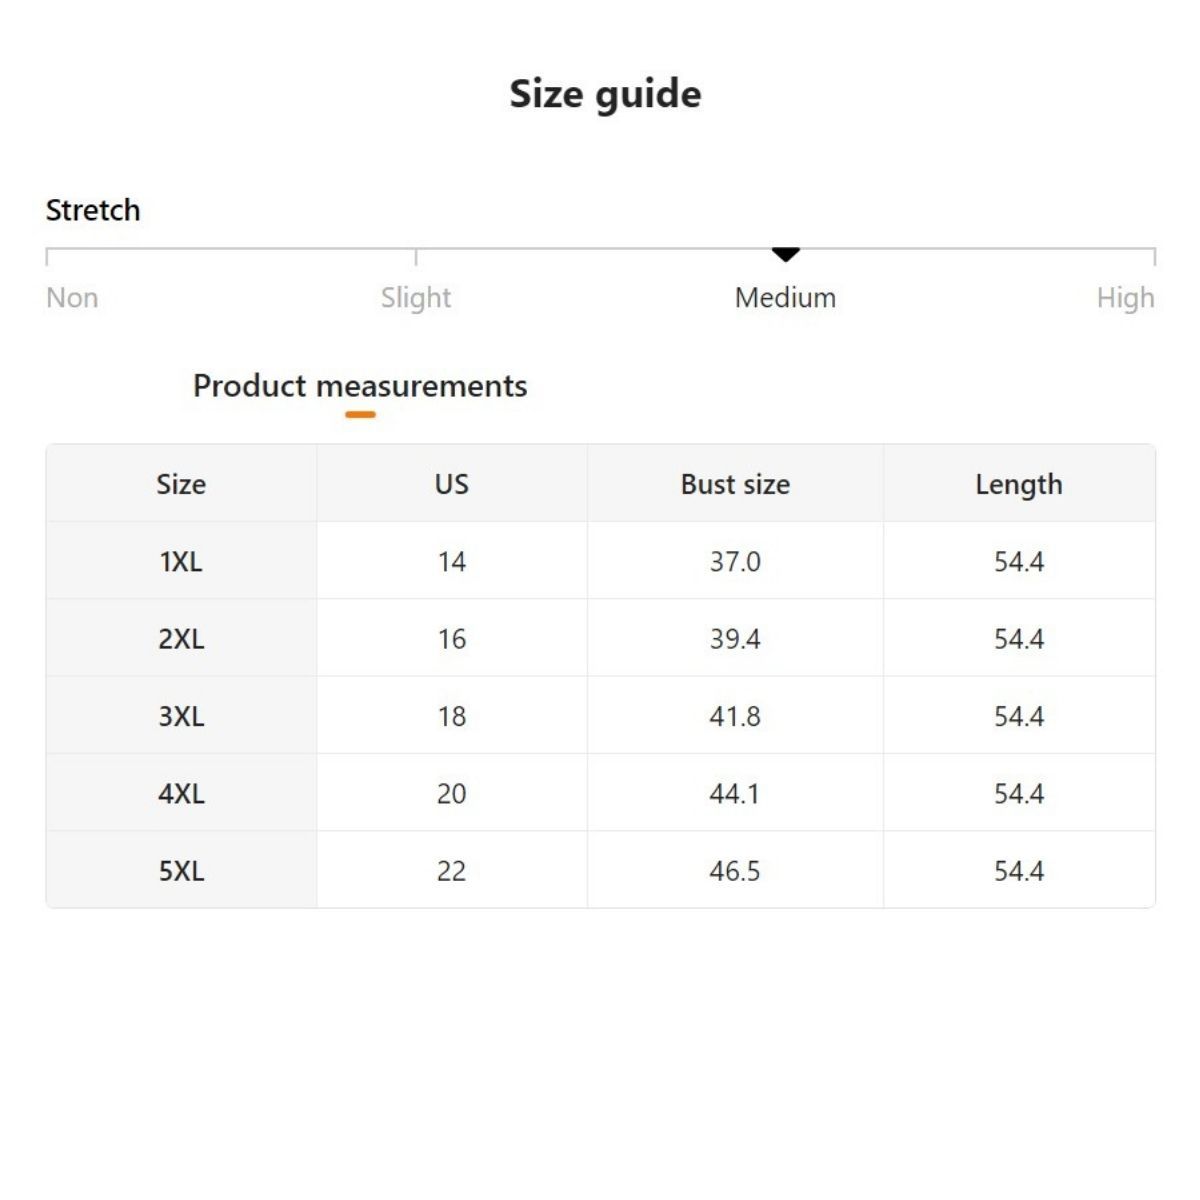Click the 46.5 bust size cell
1200x1200 pixels.
(x=735, y=871)
